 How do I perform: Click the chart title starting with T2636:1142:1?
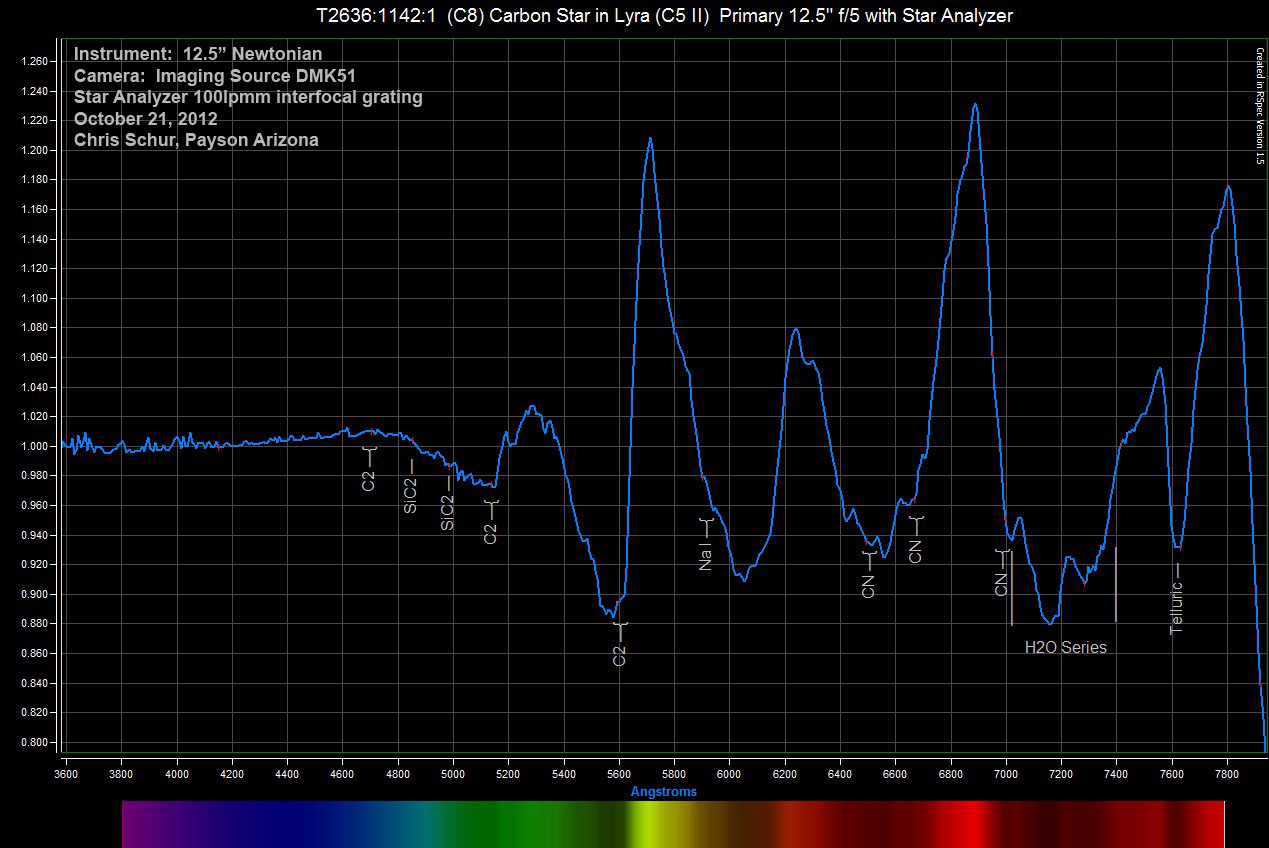[663, 15]
